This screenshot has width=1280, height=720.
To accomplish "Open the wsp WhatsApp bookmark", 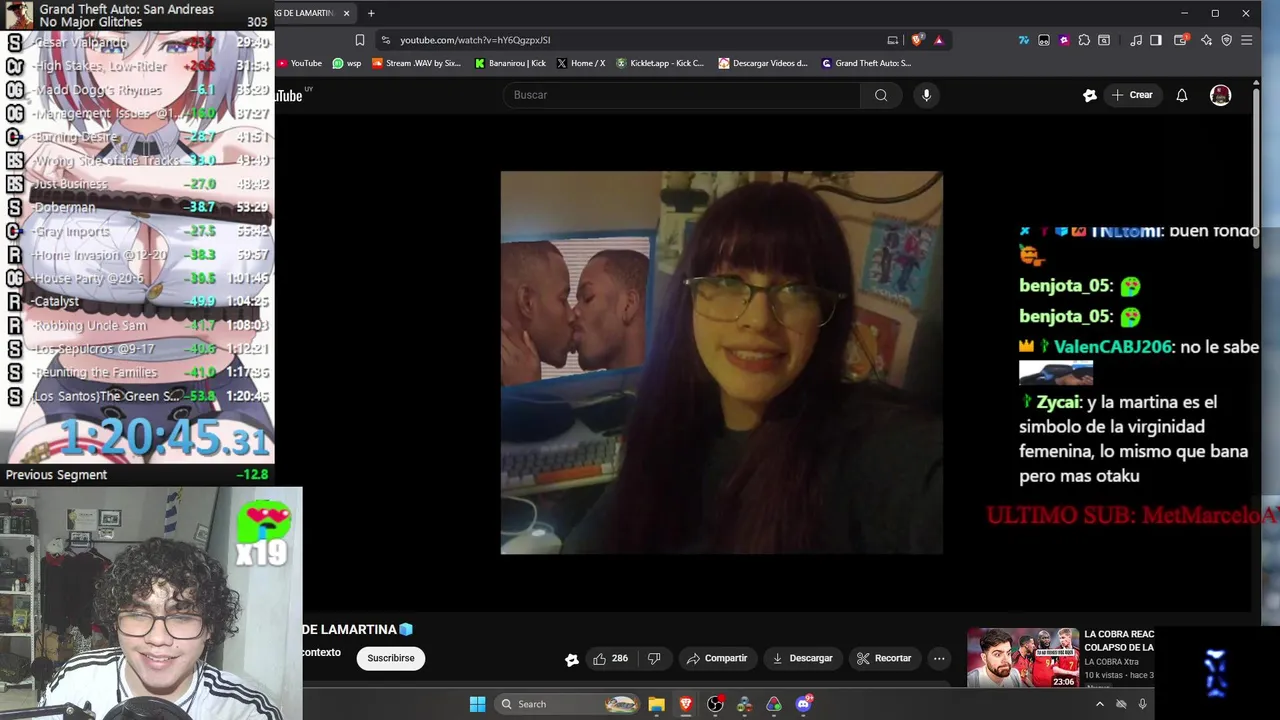I will 347,63.
